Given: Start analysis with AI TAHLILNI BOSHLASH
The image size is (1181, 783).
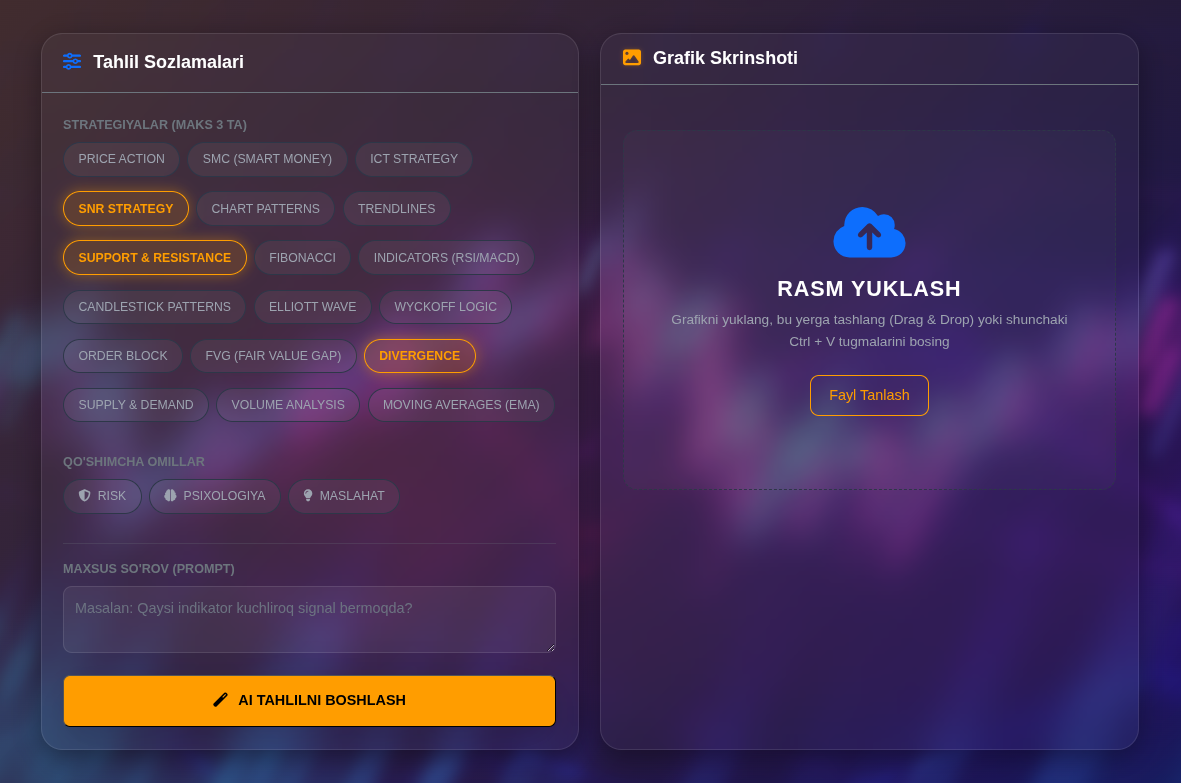Looking at the screenshot, I should [x=310, y=701].
